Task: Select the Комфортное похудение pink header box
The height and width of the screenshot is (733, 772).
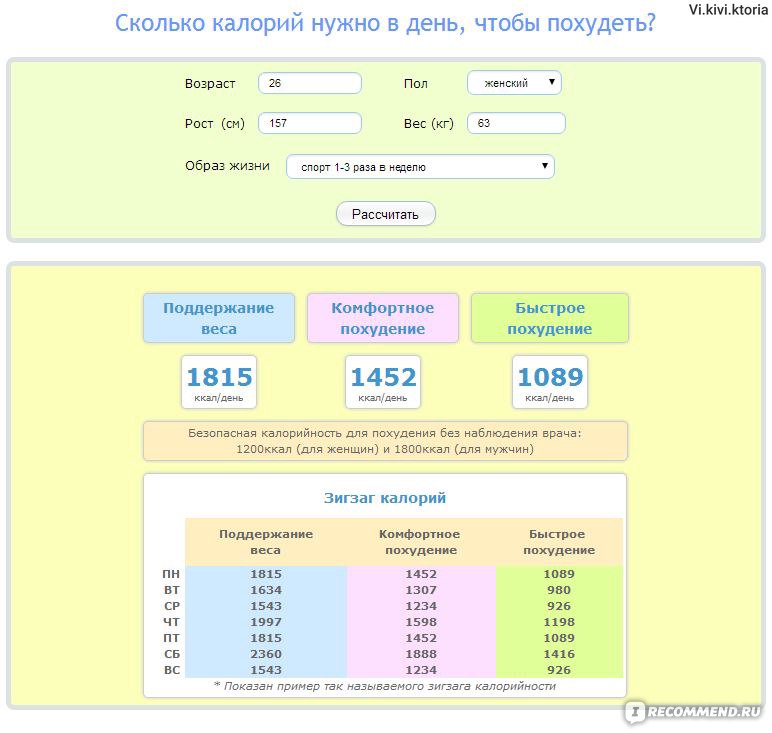Action: click(382, 318)
